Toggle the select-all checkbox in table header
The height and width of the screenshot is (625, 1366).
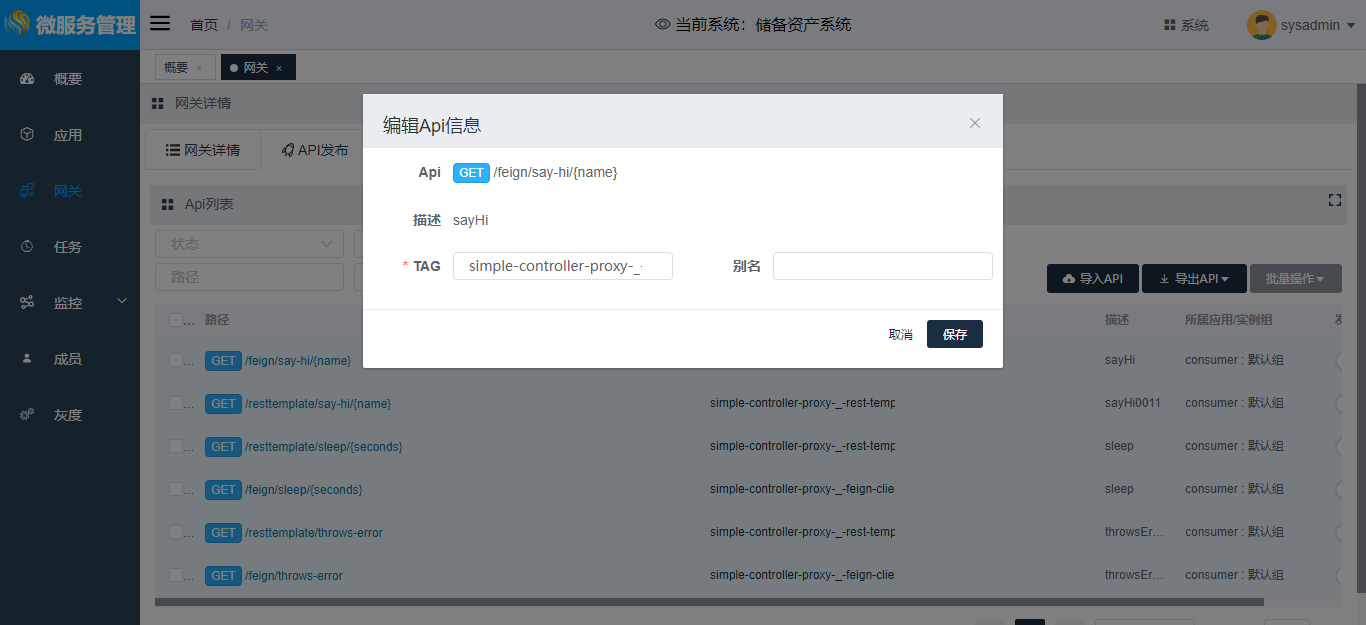coord(176,320)
